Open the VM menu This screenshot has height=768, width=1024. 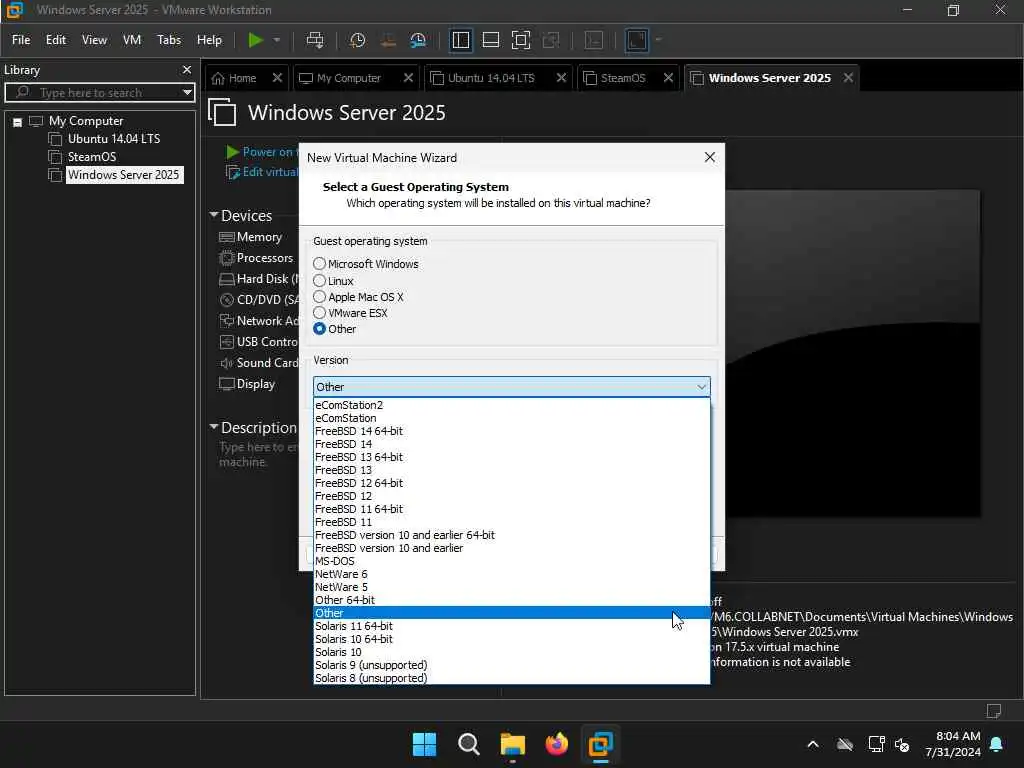pyautogui.click(x=132, y=40)
